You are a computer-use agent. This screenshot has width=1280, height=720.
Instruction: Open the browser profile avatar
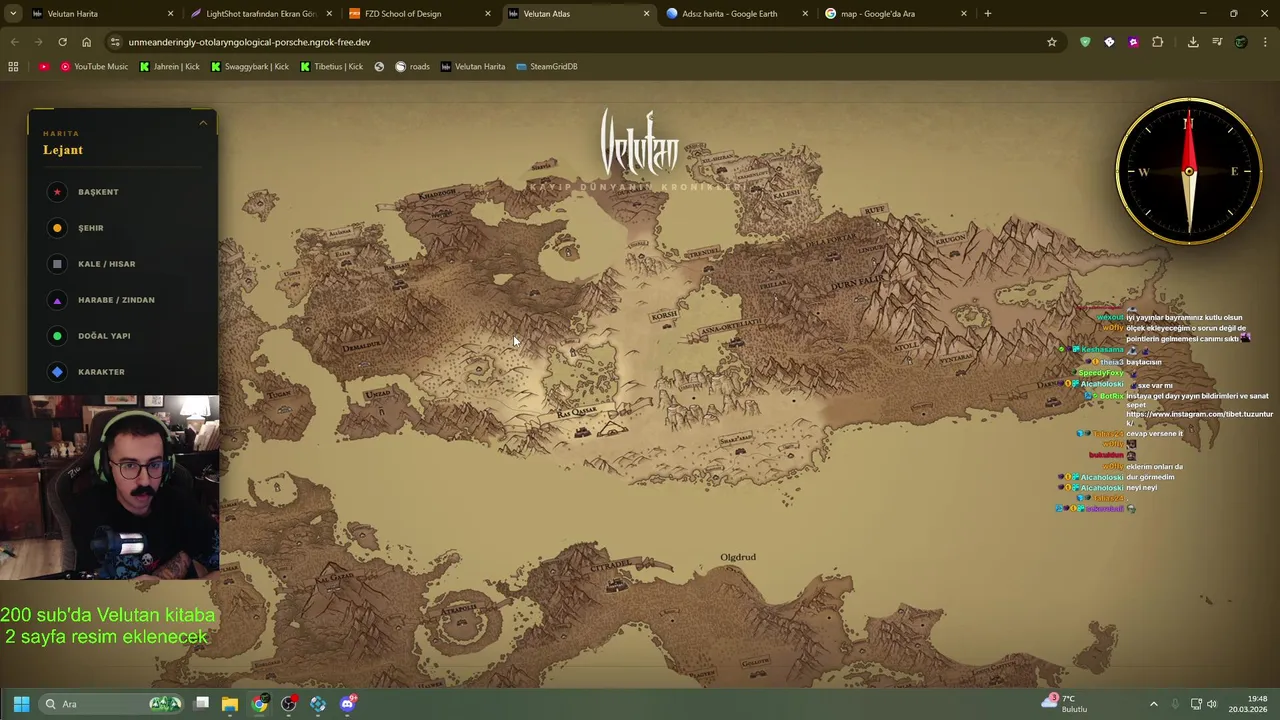tap(1241, 42)
